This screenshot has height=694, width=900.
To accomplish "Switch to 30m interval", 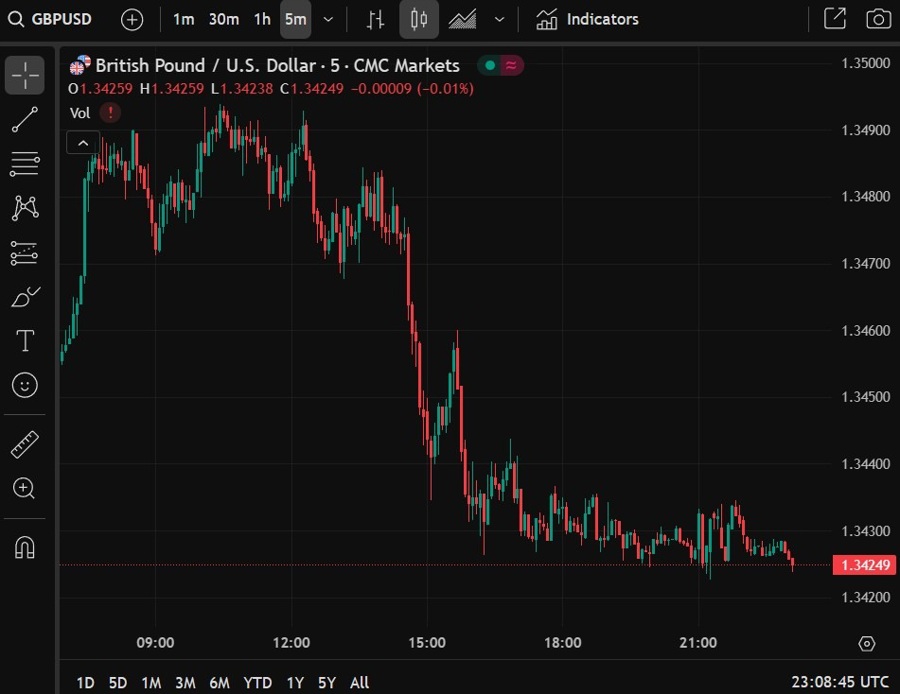I will click(223, 20).
